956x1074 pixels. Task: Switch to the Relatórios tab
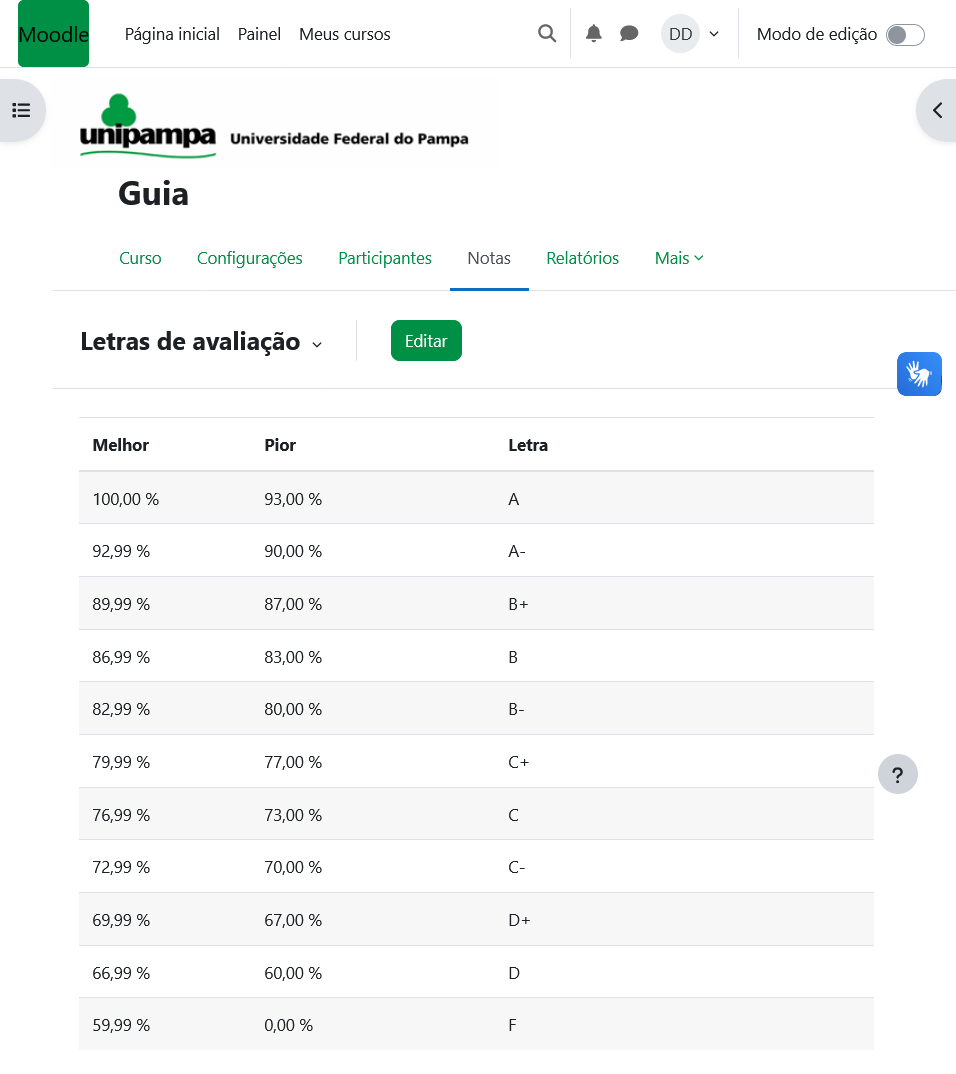coord(582,258)
